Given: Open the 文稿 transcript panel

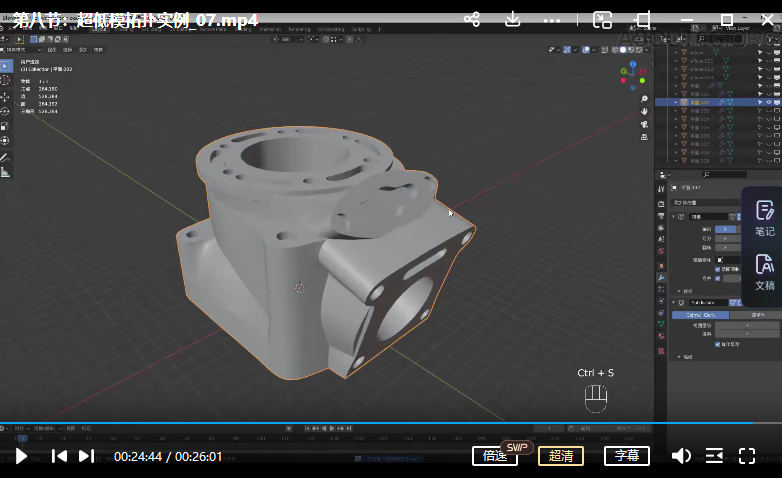Looking at the screenshot, I should 764,273.
